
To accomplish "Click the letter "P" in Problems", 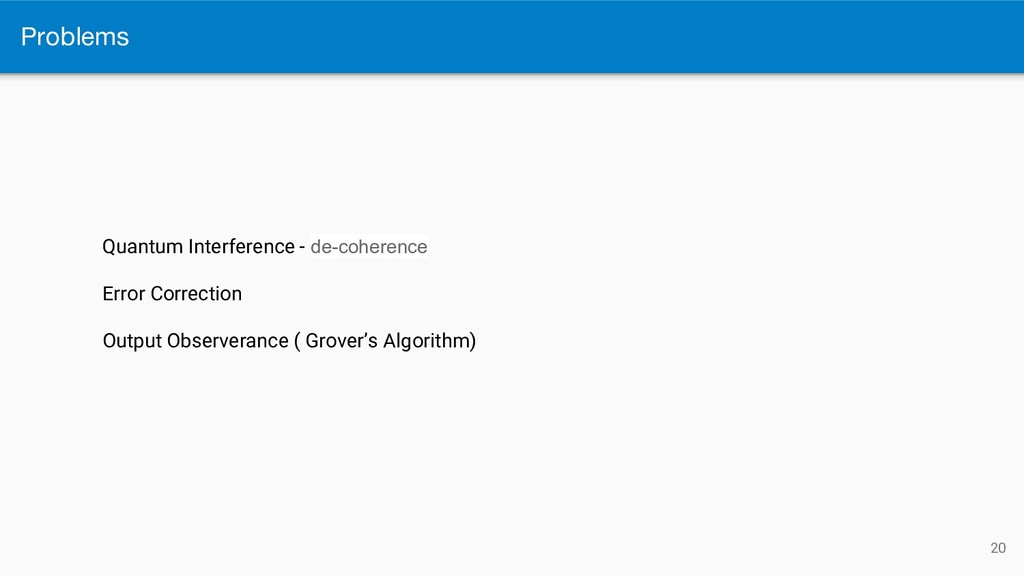I will 27,37.
